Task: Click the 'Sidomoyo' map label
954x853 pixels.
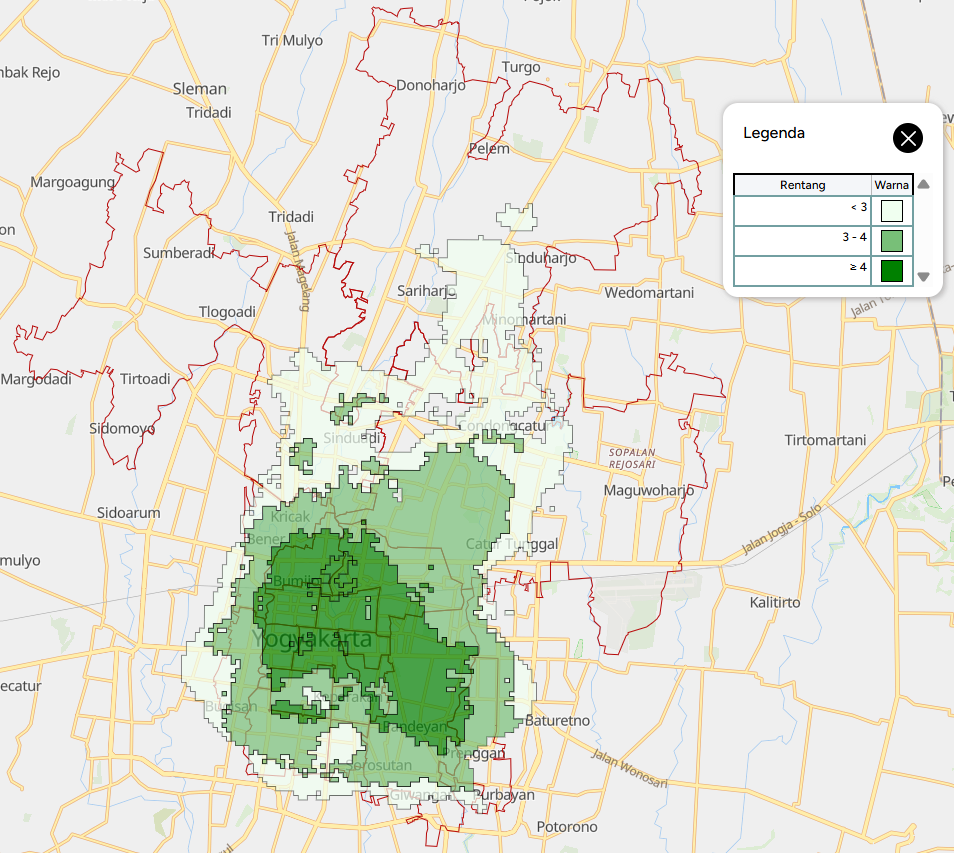Action: pyautogui.click(x=122, y=428)
